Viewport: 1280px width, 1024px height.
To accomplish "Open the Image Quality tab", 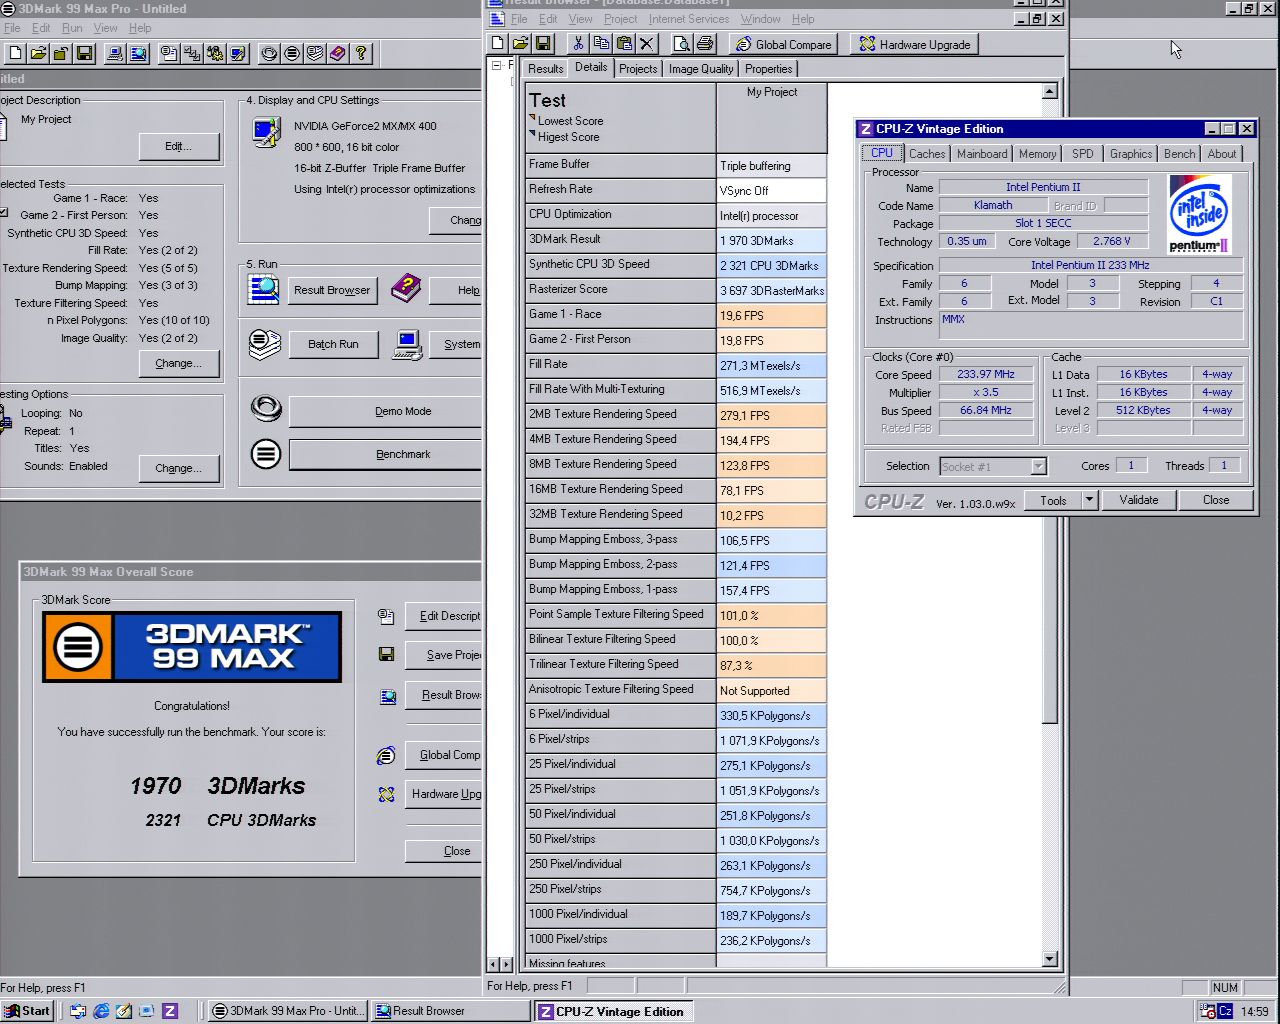I will pyautogui.click(x=700, y=69).
